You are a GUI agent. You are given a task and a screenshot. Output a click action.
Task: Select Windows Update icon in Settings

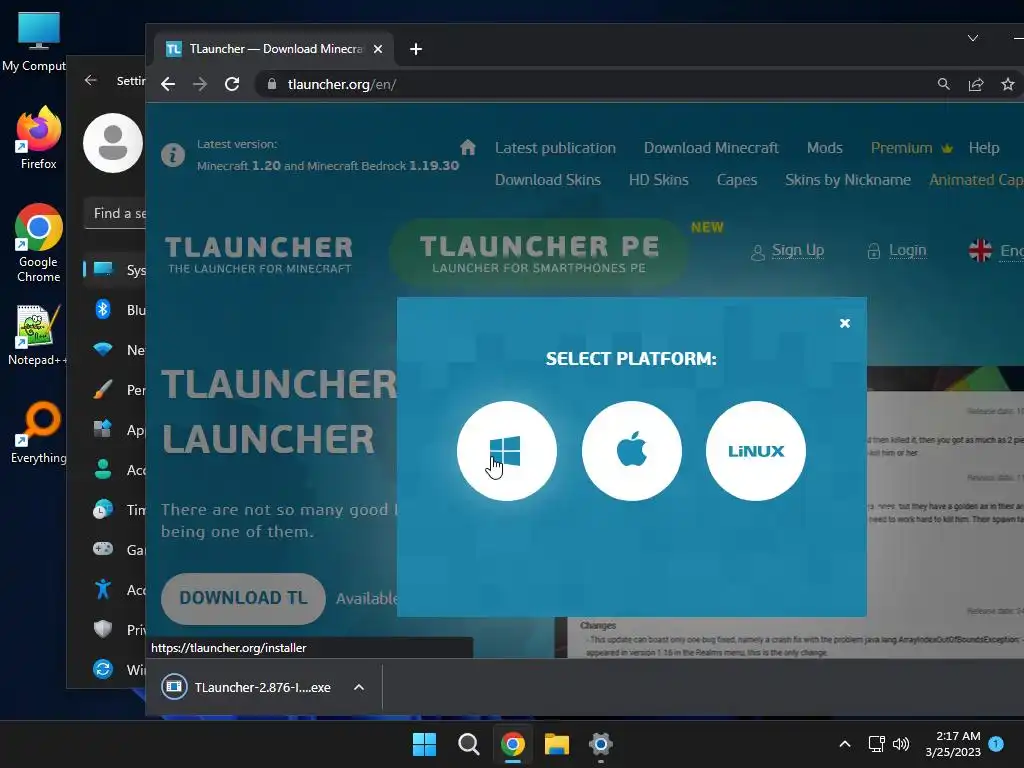pos(103,669)
